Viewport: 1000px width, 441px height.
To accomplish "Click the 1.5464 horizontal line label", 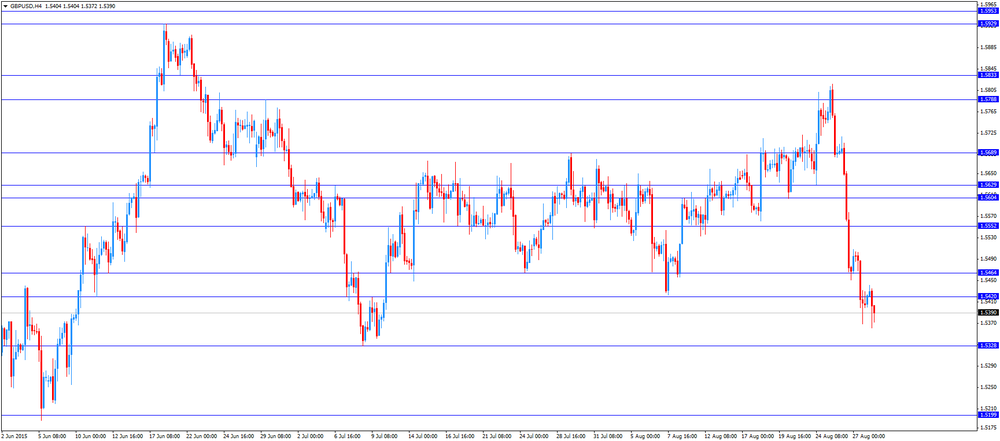I will pos(987,273).
